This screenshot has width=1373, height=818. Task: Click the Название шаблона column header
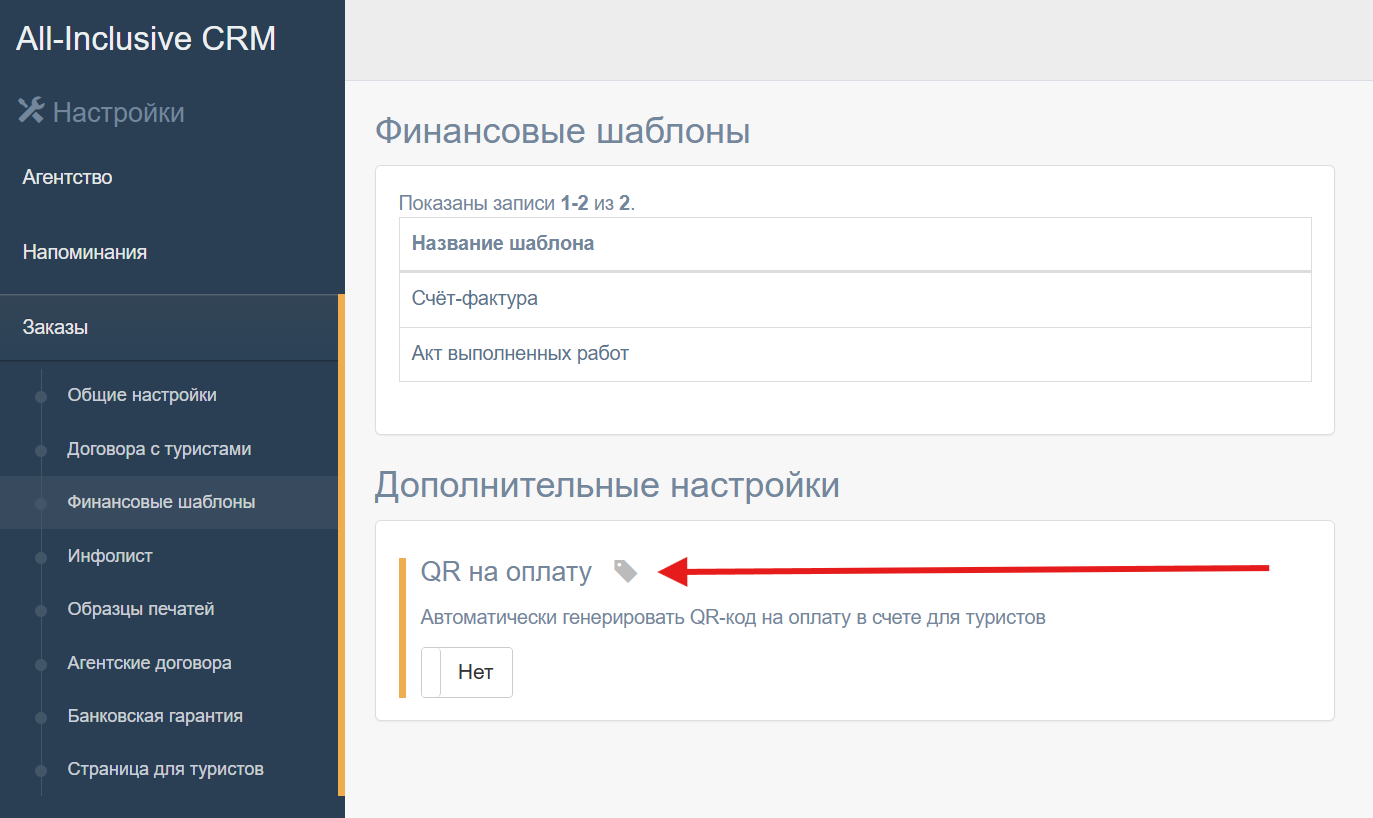pos(503,243)
